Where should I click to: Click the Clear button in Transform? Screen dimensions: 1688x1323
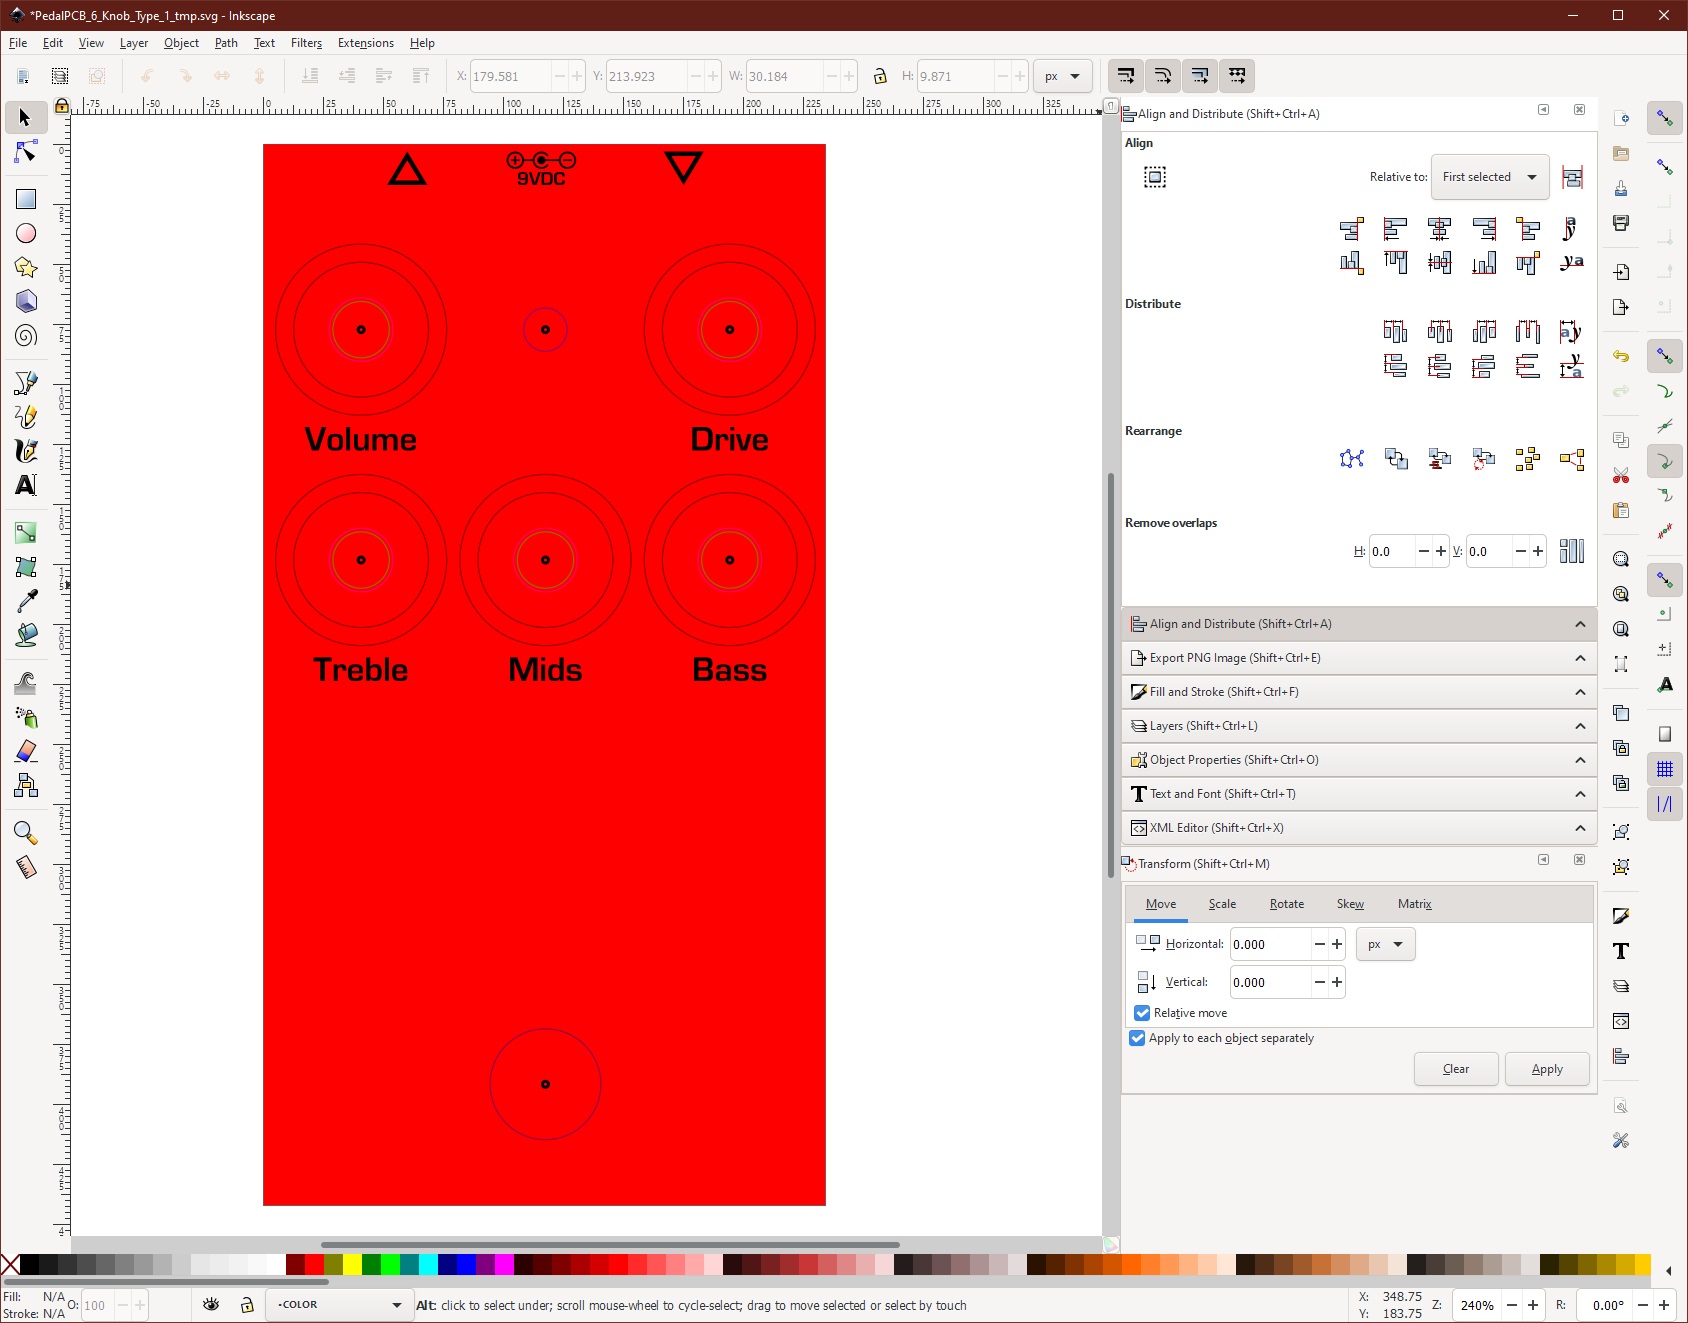(x=1455, y=1069)
